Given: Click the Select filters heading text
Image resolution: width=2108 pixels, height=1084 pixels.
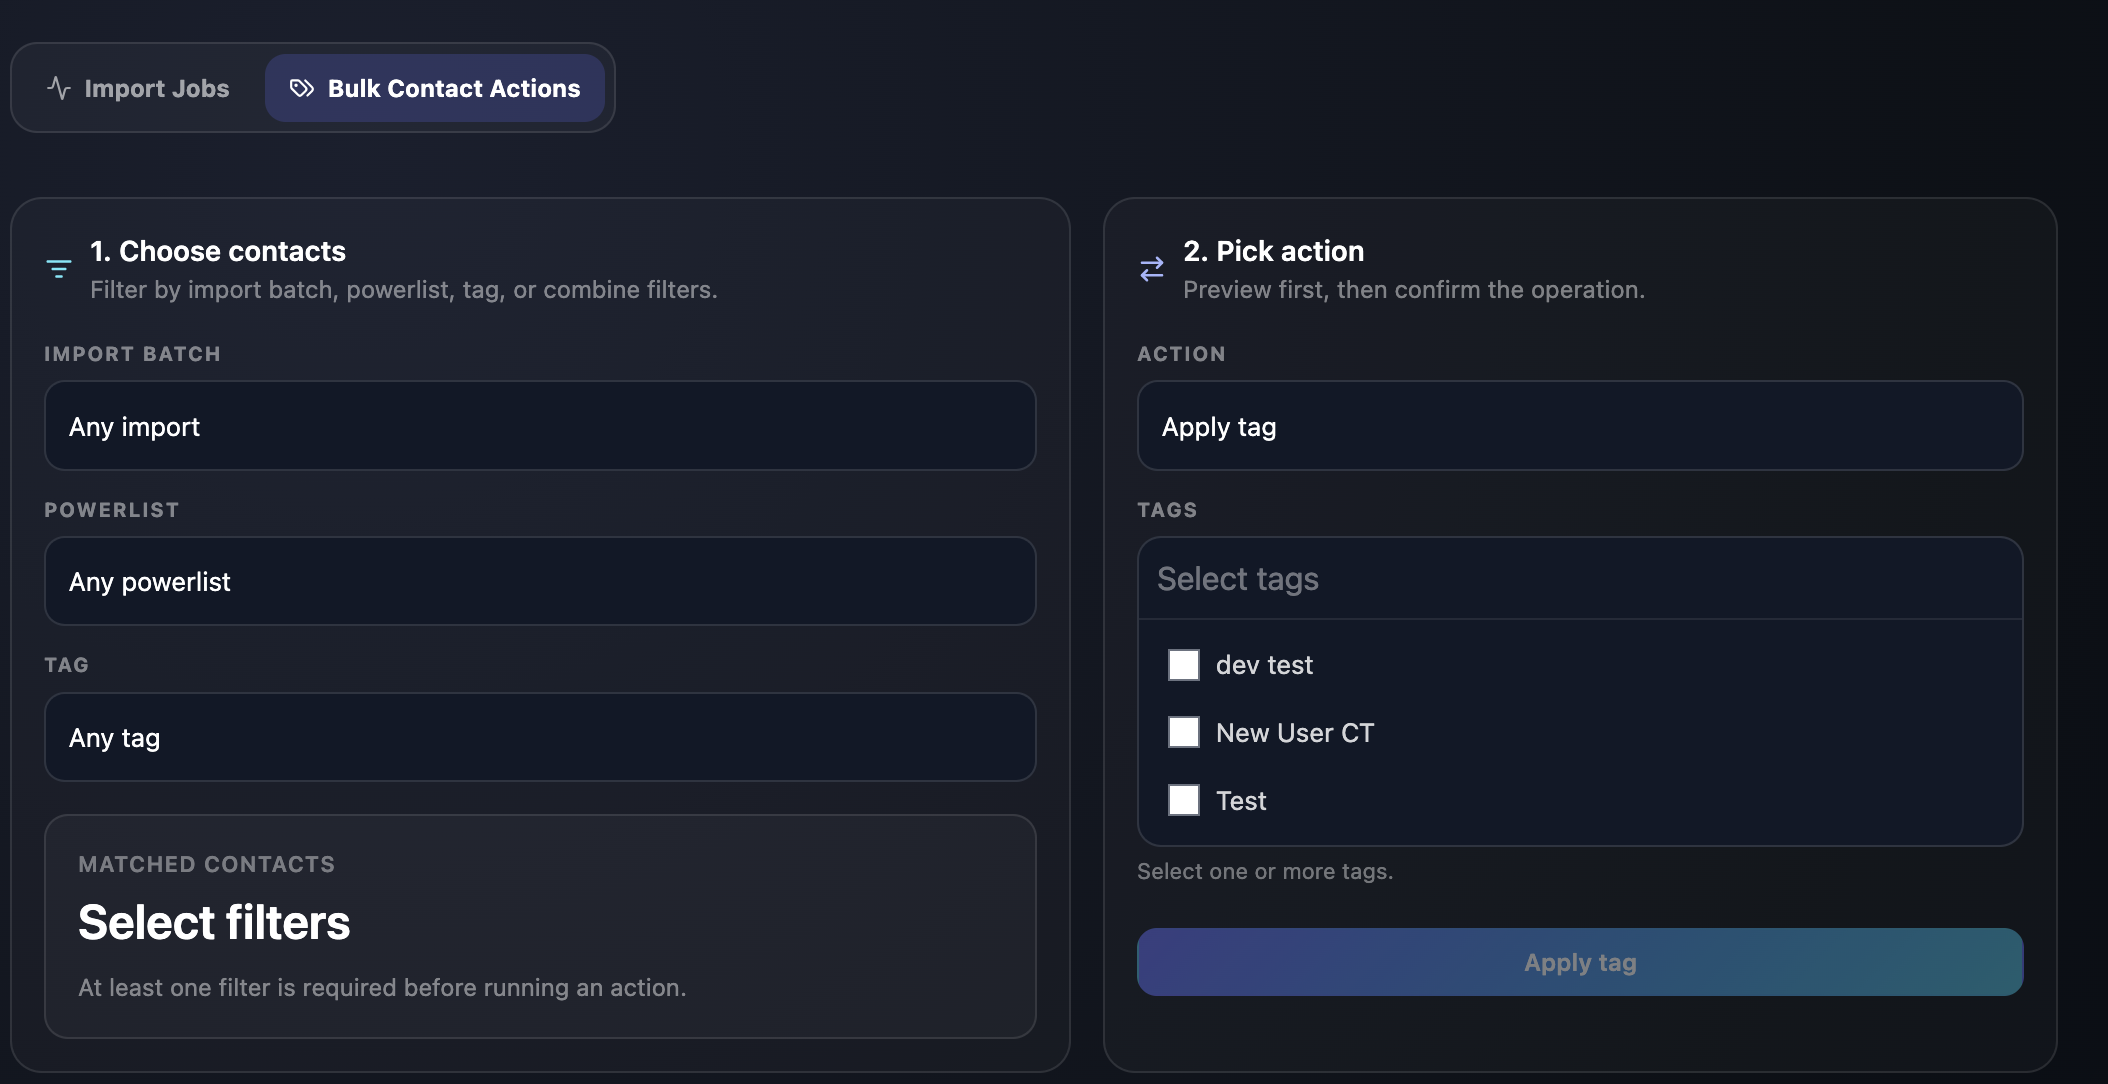Looking at the screenshot, I should coord(214,922).
